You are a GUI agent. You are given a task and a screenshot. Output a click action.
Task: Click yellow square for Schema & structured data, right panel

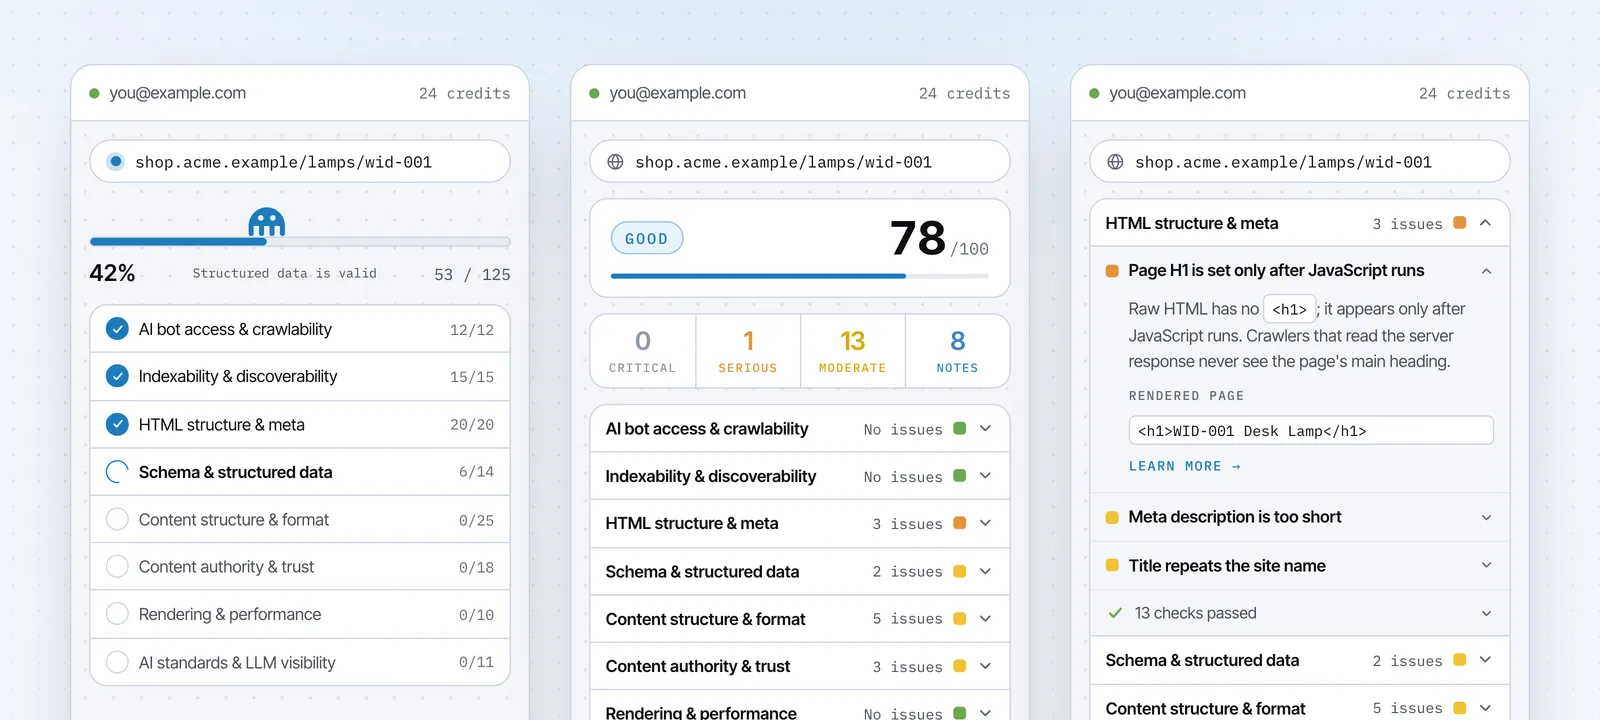(1460, 660)
